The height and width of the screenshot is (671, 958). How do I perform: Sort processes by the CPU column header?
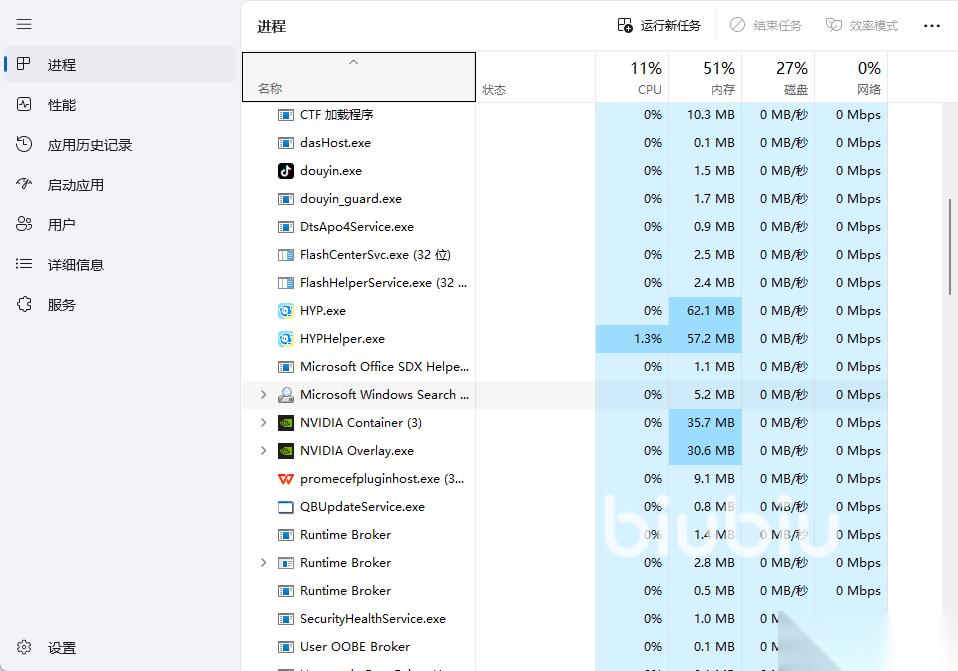click(x=632, y=78)
